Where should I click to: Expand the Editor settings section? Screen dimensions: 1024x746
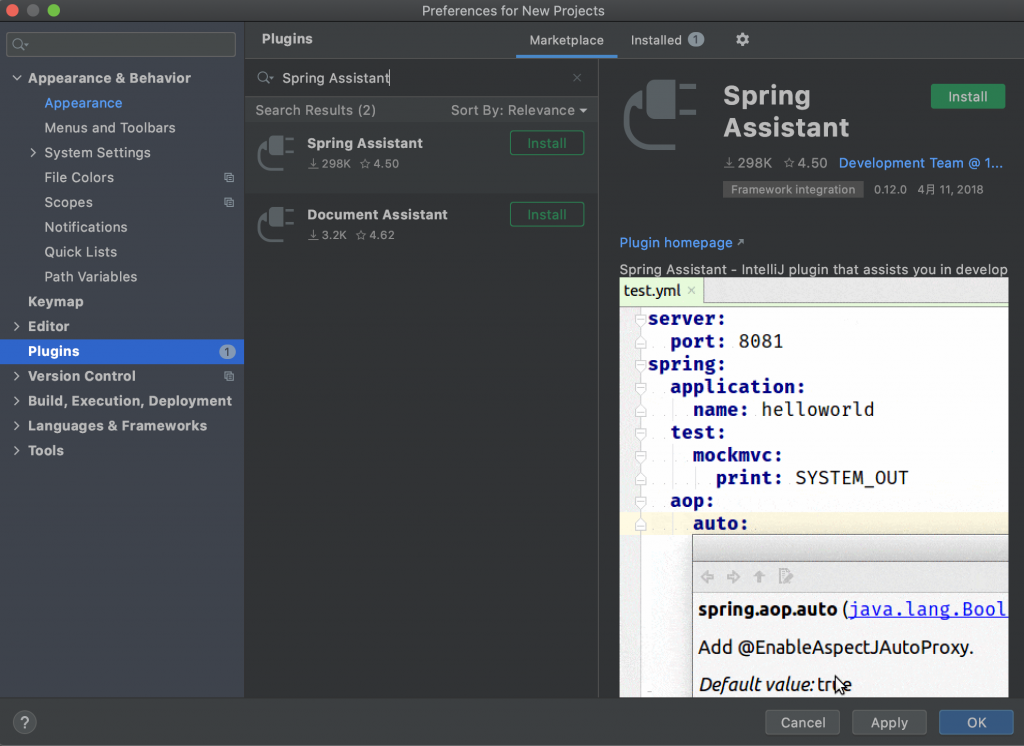(x=17, y=327)
